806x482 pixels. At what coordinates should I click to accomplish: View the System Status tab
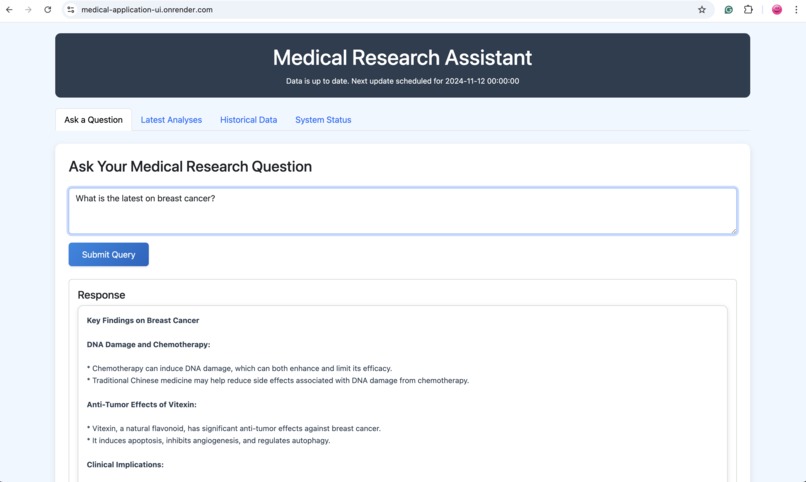pos(323,120)
